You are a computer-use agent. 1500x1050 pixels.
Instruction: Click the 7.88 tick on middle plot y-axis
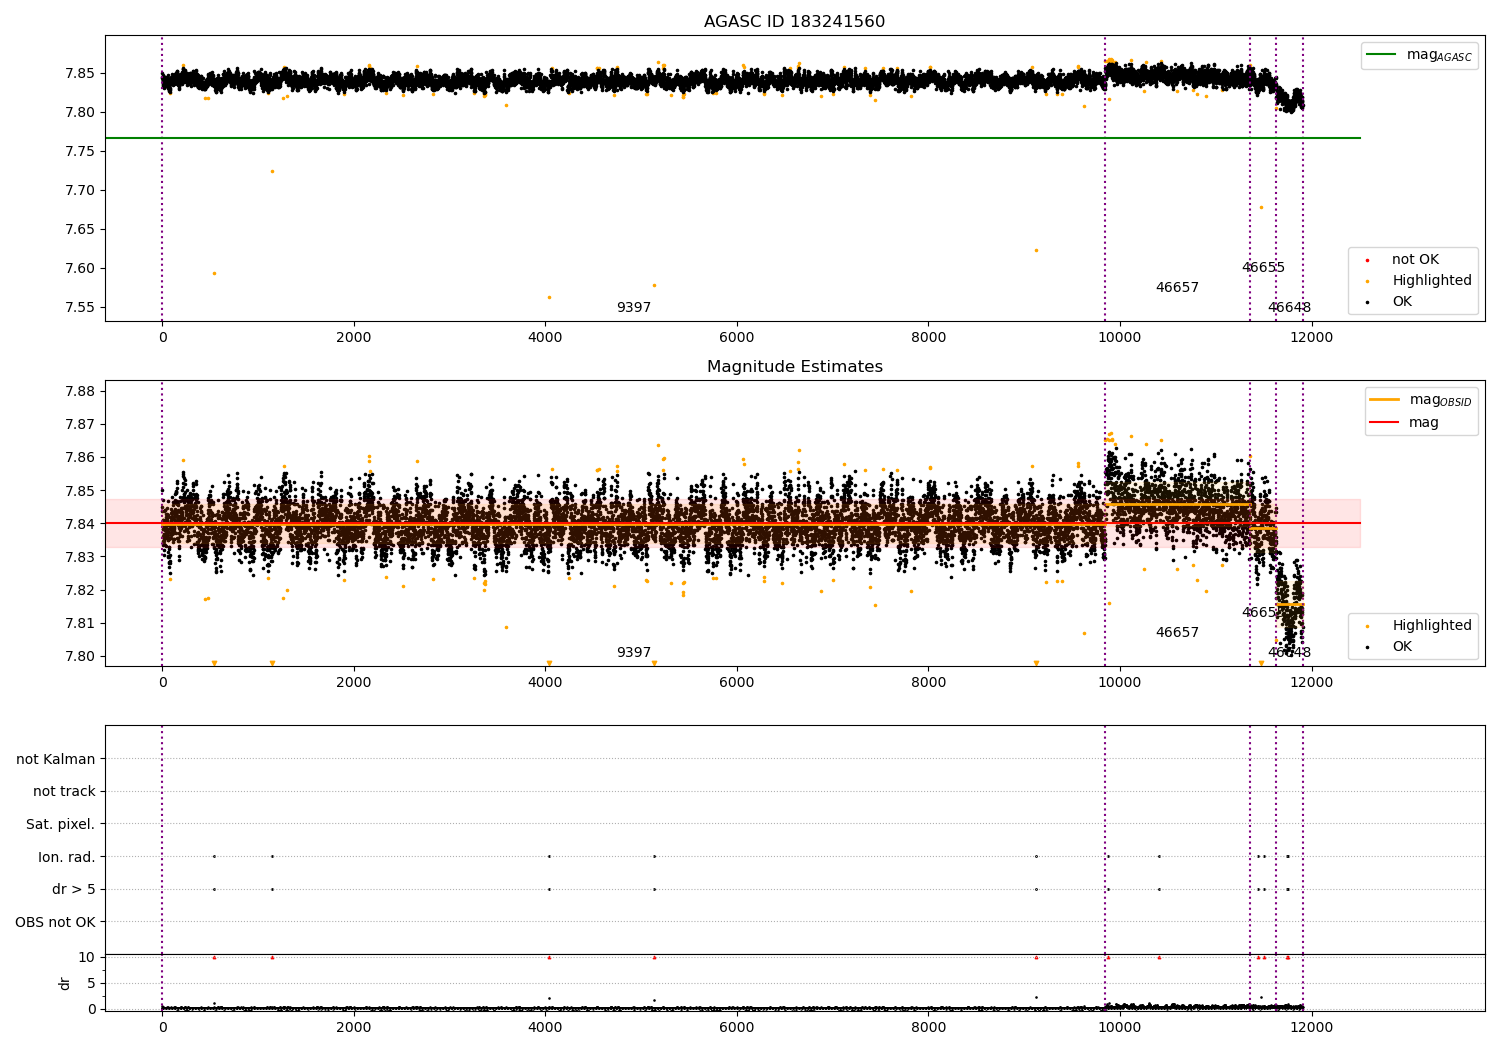[x=78, y=392]
